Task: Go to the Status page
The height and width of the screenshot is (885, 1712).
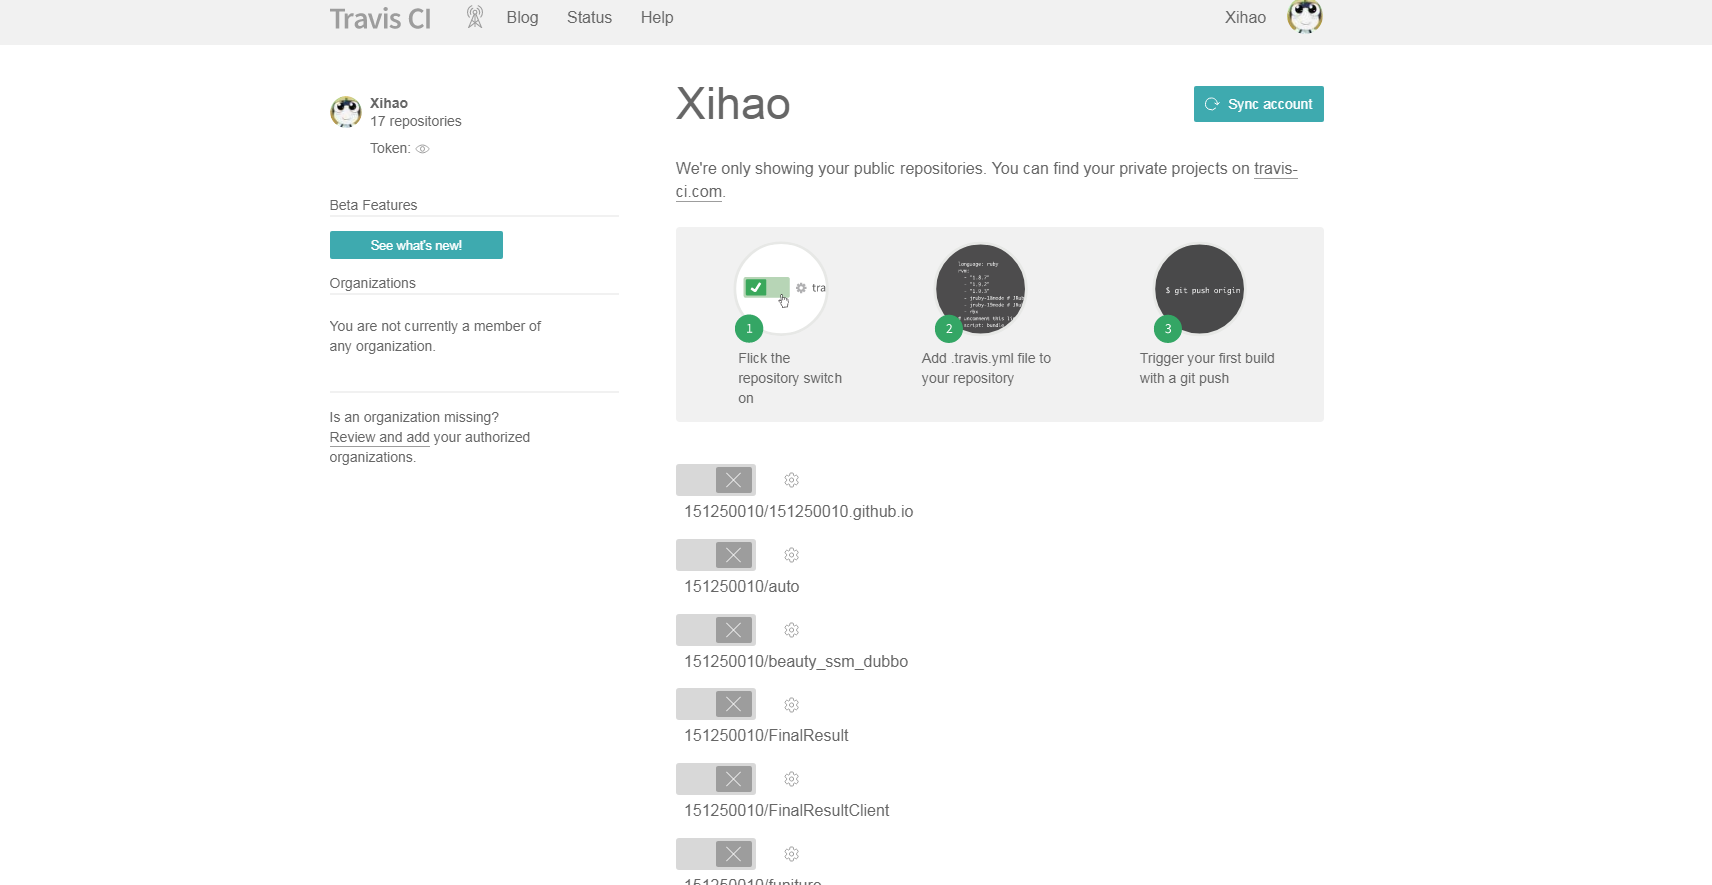Action: [589, 17]
